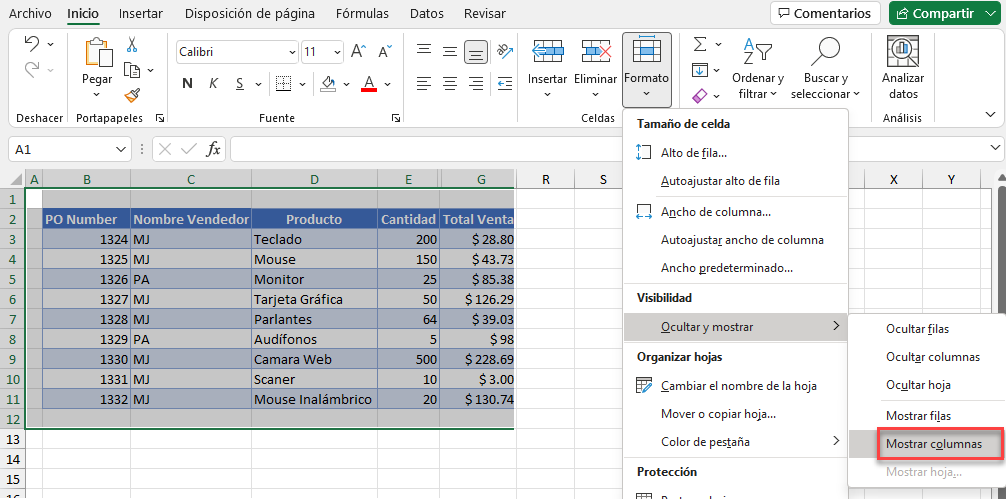Increase font size with larger A
The height and width of the screenshot is (499, 1006).
click(x=359, y=52)
